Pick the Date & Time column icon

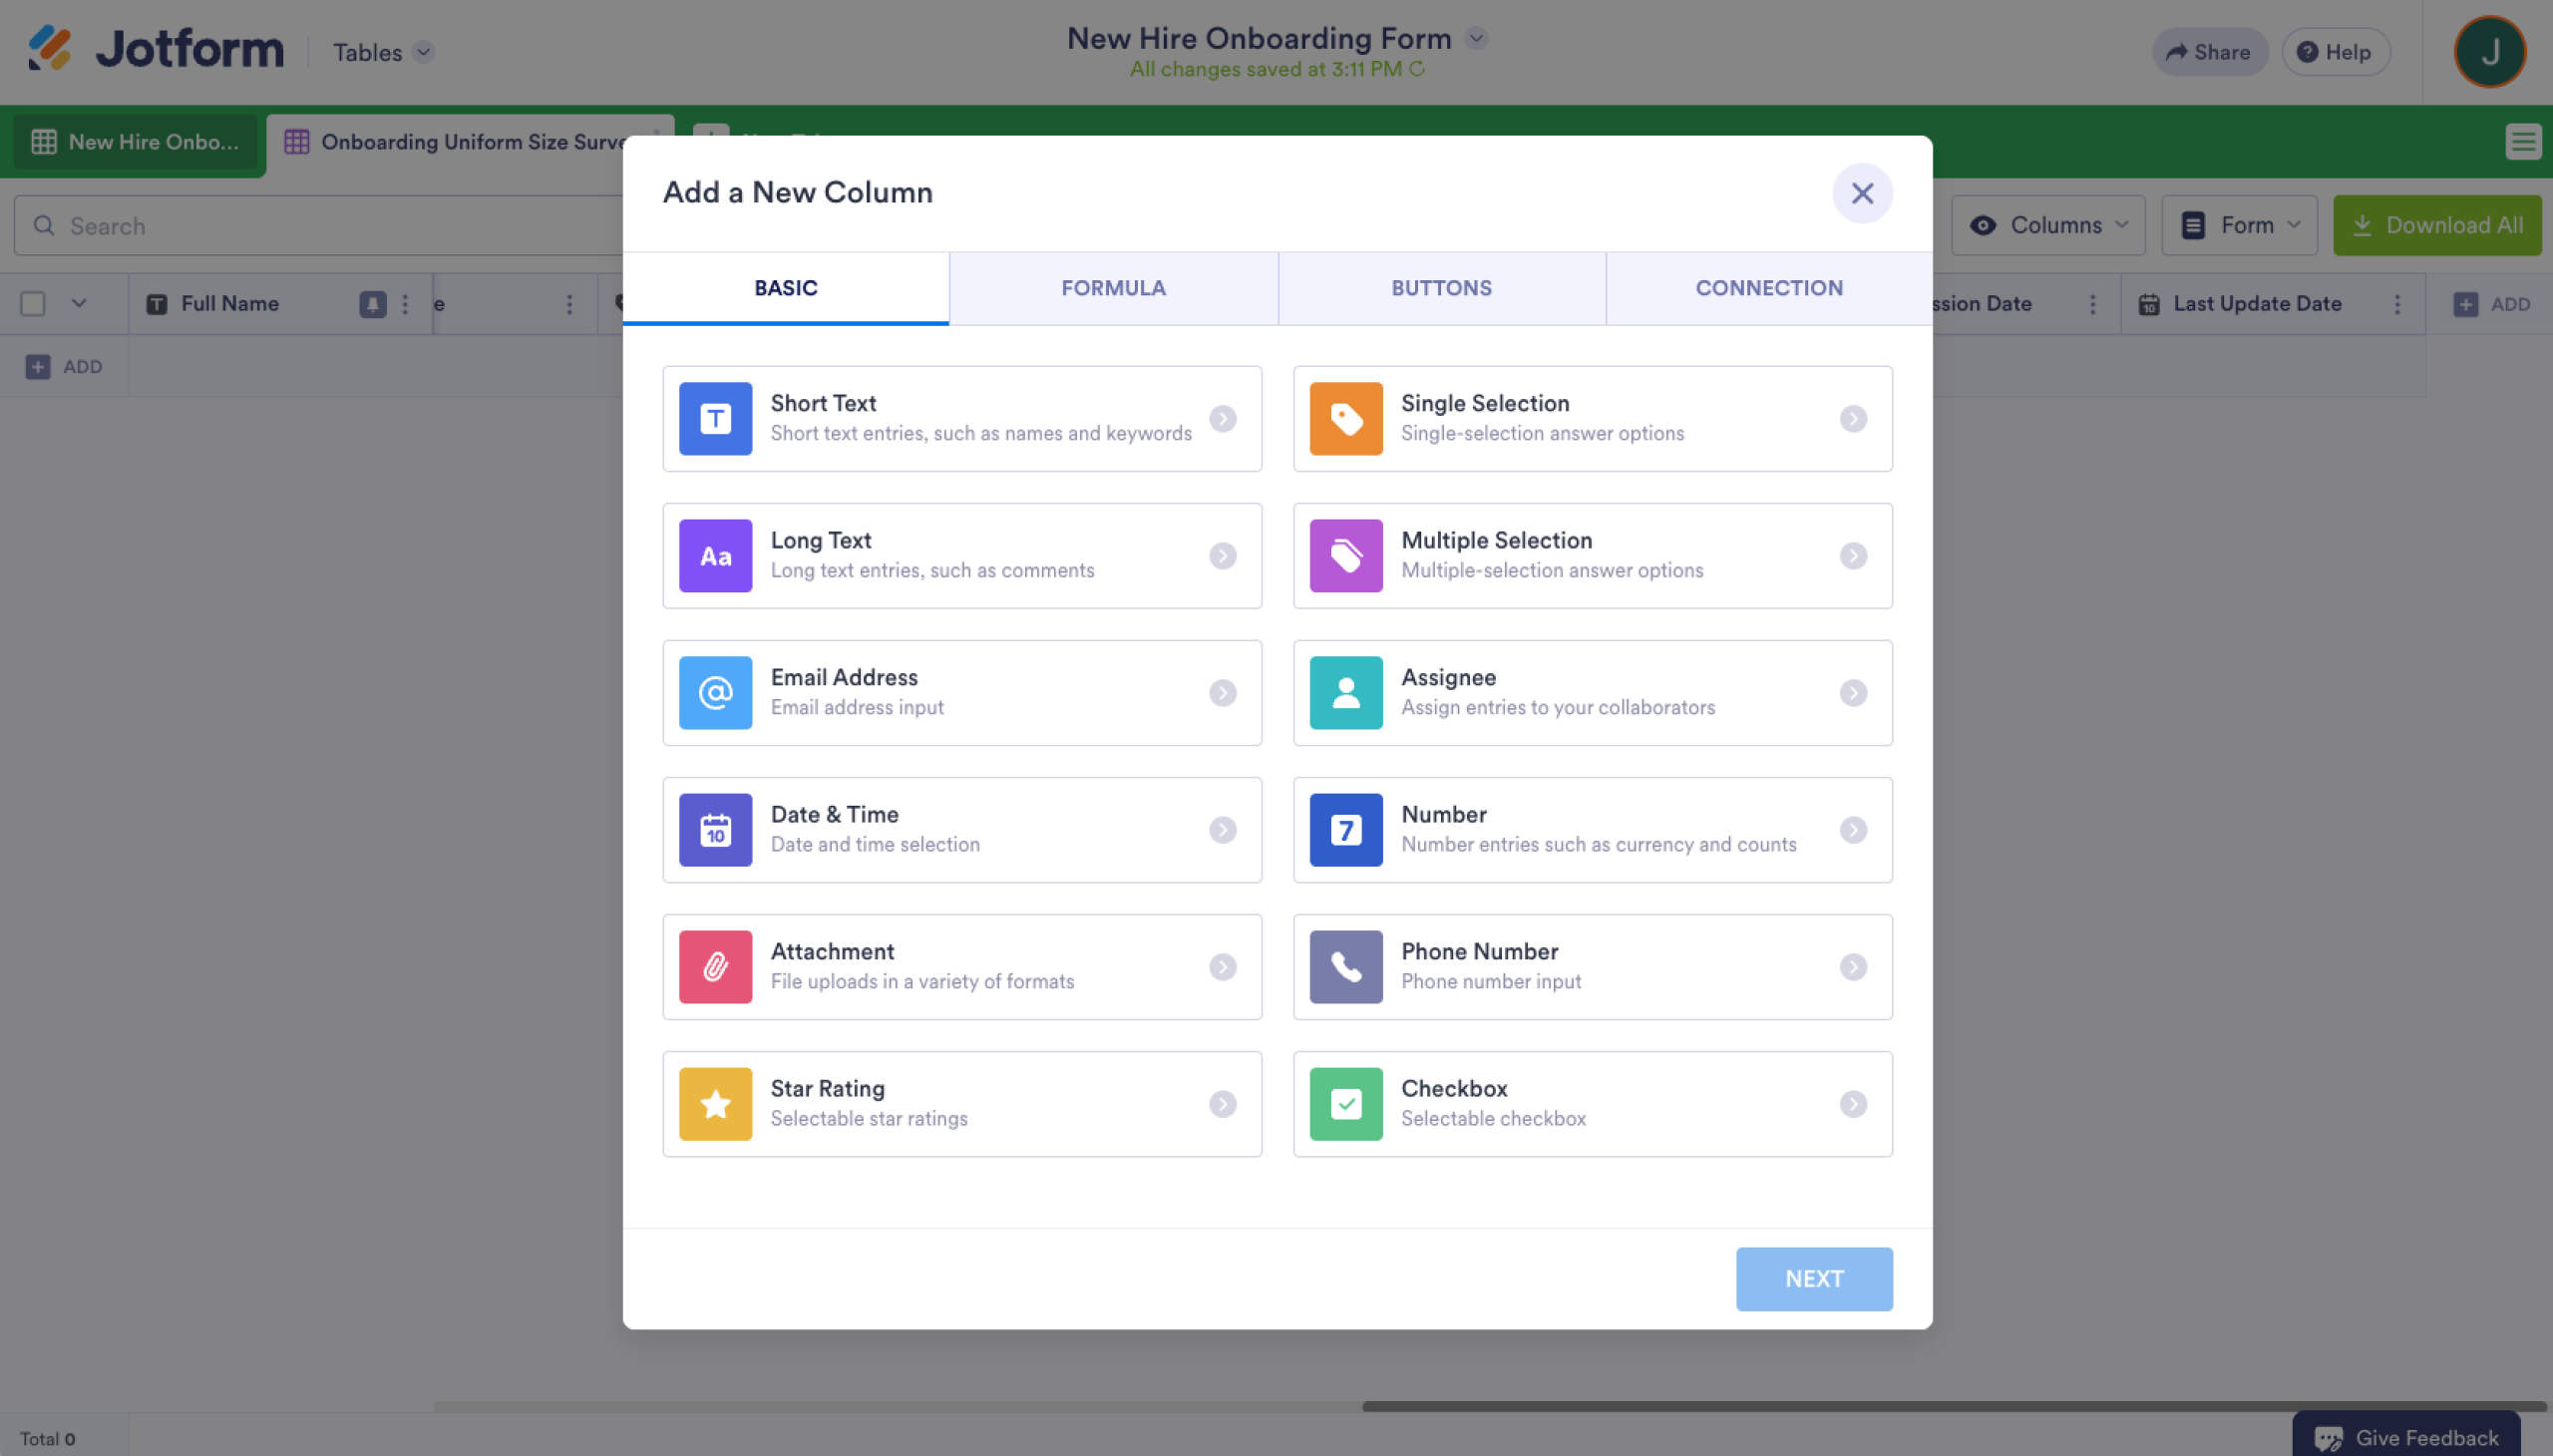click(714, 829)
